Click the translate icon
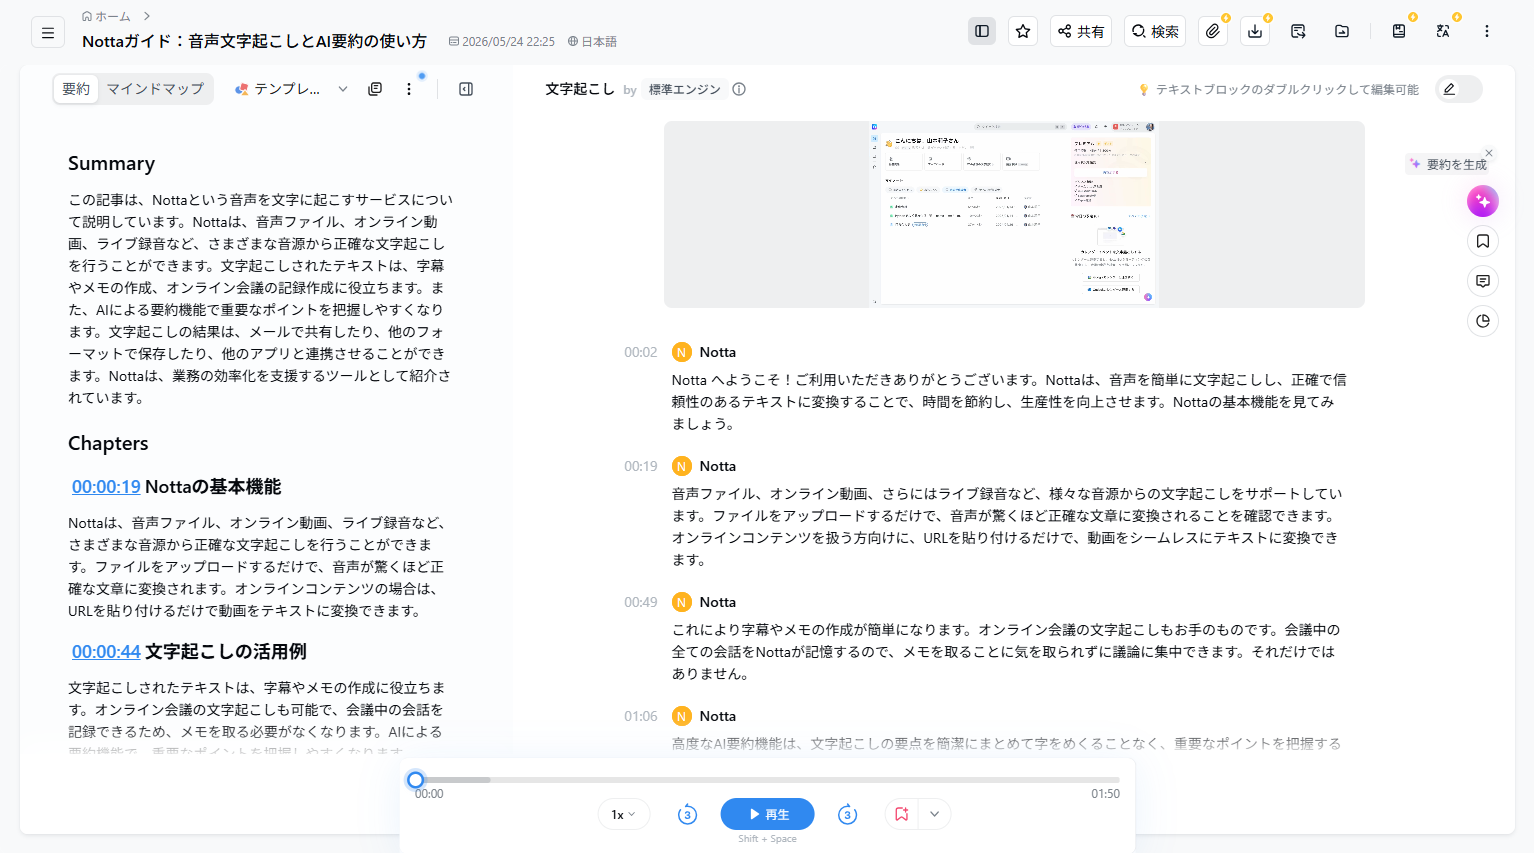This screenshot has width=1534, height=853. pyautogui.click(x=1443, y=31)
